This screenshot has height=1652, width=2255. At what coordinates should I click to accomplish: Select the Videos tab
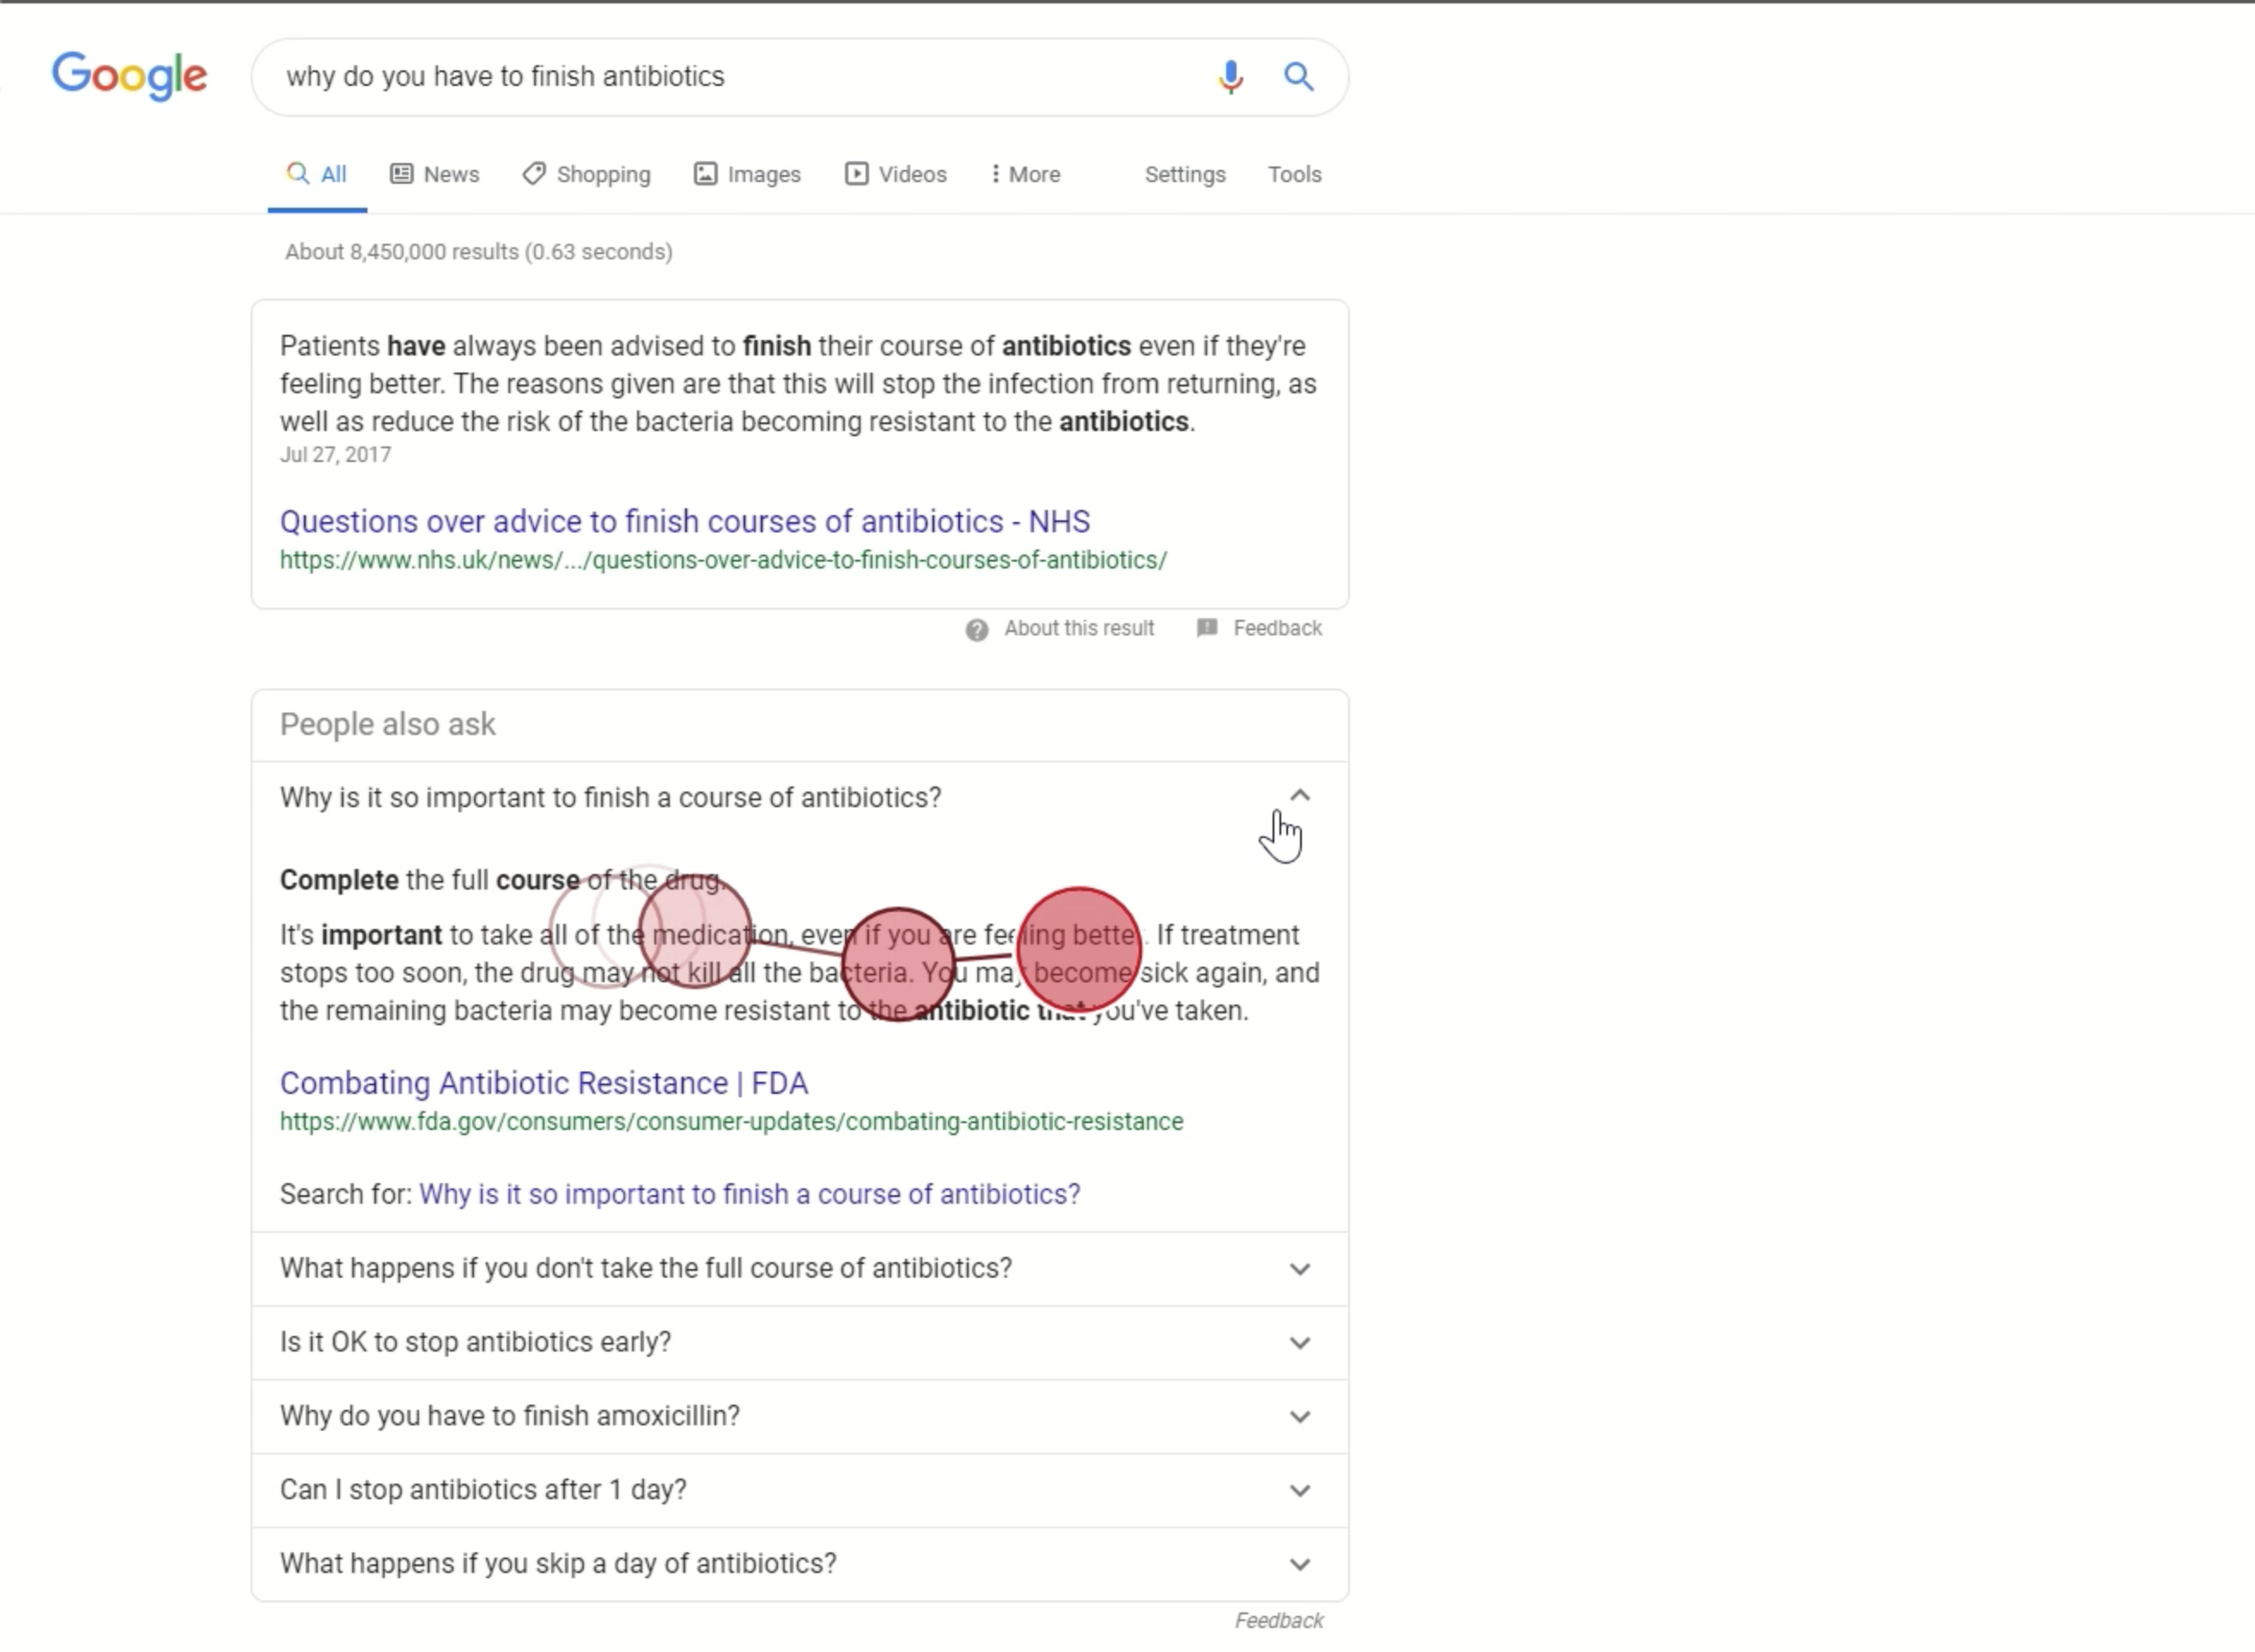pyautogui.click(x=896, y=174)
